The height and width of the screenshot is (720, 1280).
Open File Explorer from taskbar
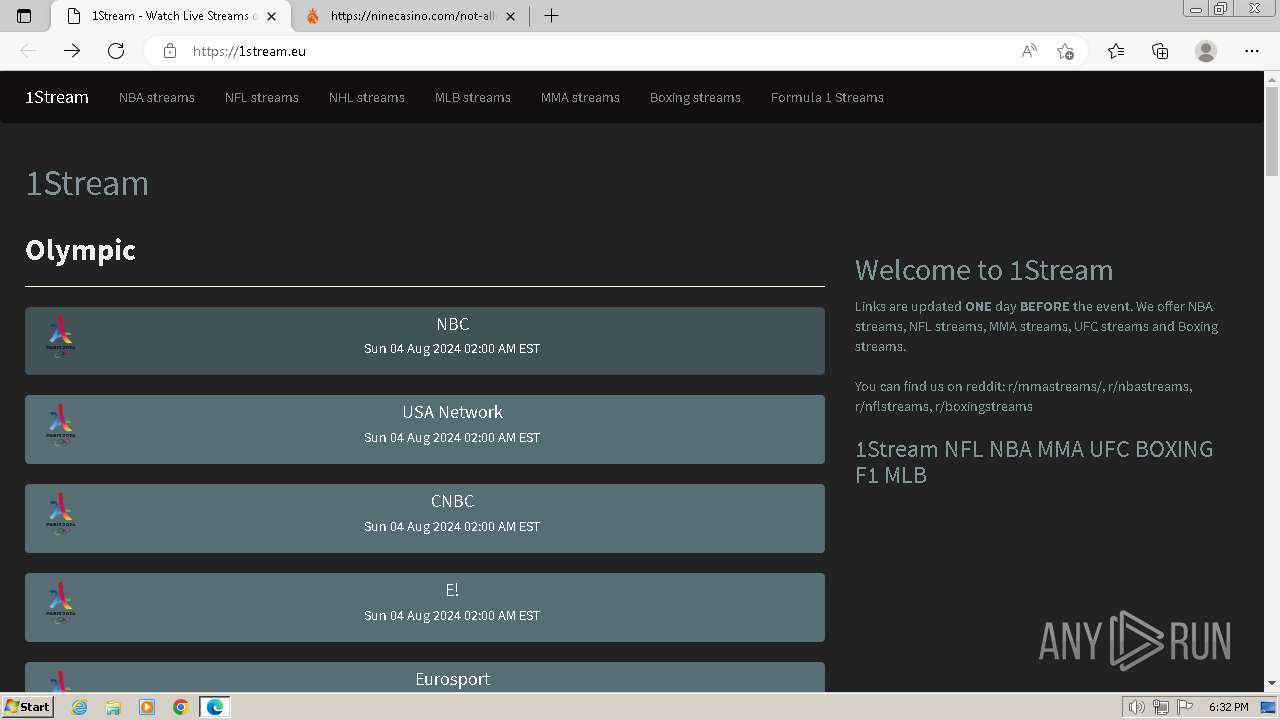pos(113,707)
